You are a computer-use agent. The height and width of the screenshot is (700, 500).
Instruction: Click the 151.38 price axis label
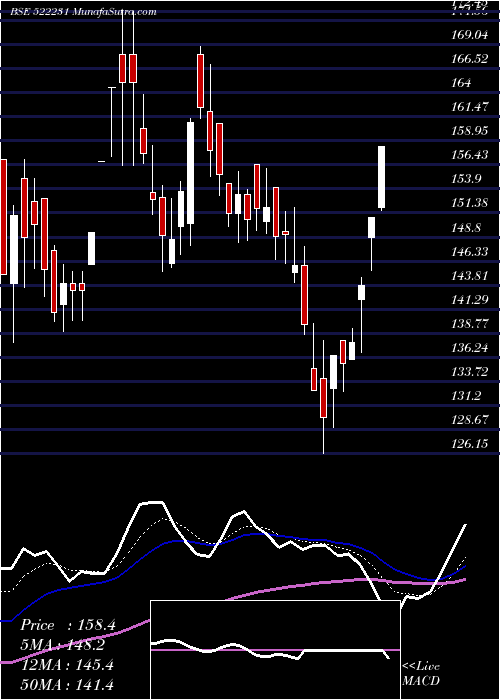click(470, 203)
